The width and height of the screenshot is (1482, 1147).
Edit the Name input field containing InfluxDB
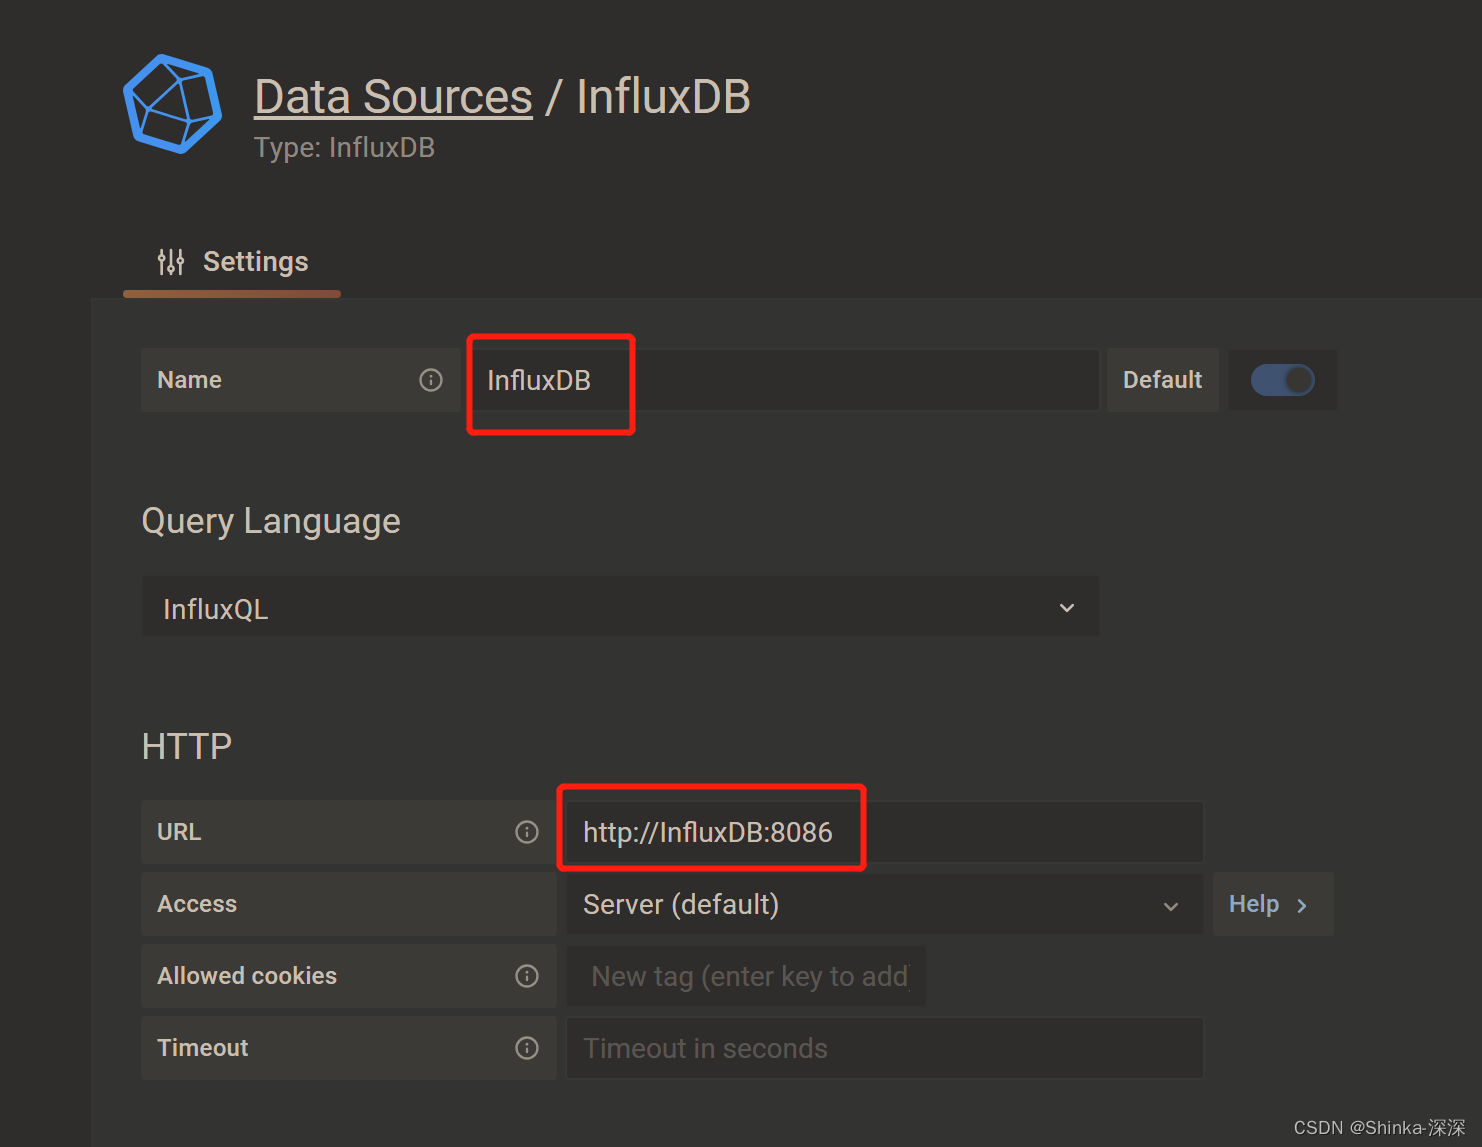click(x=785, y=380)
